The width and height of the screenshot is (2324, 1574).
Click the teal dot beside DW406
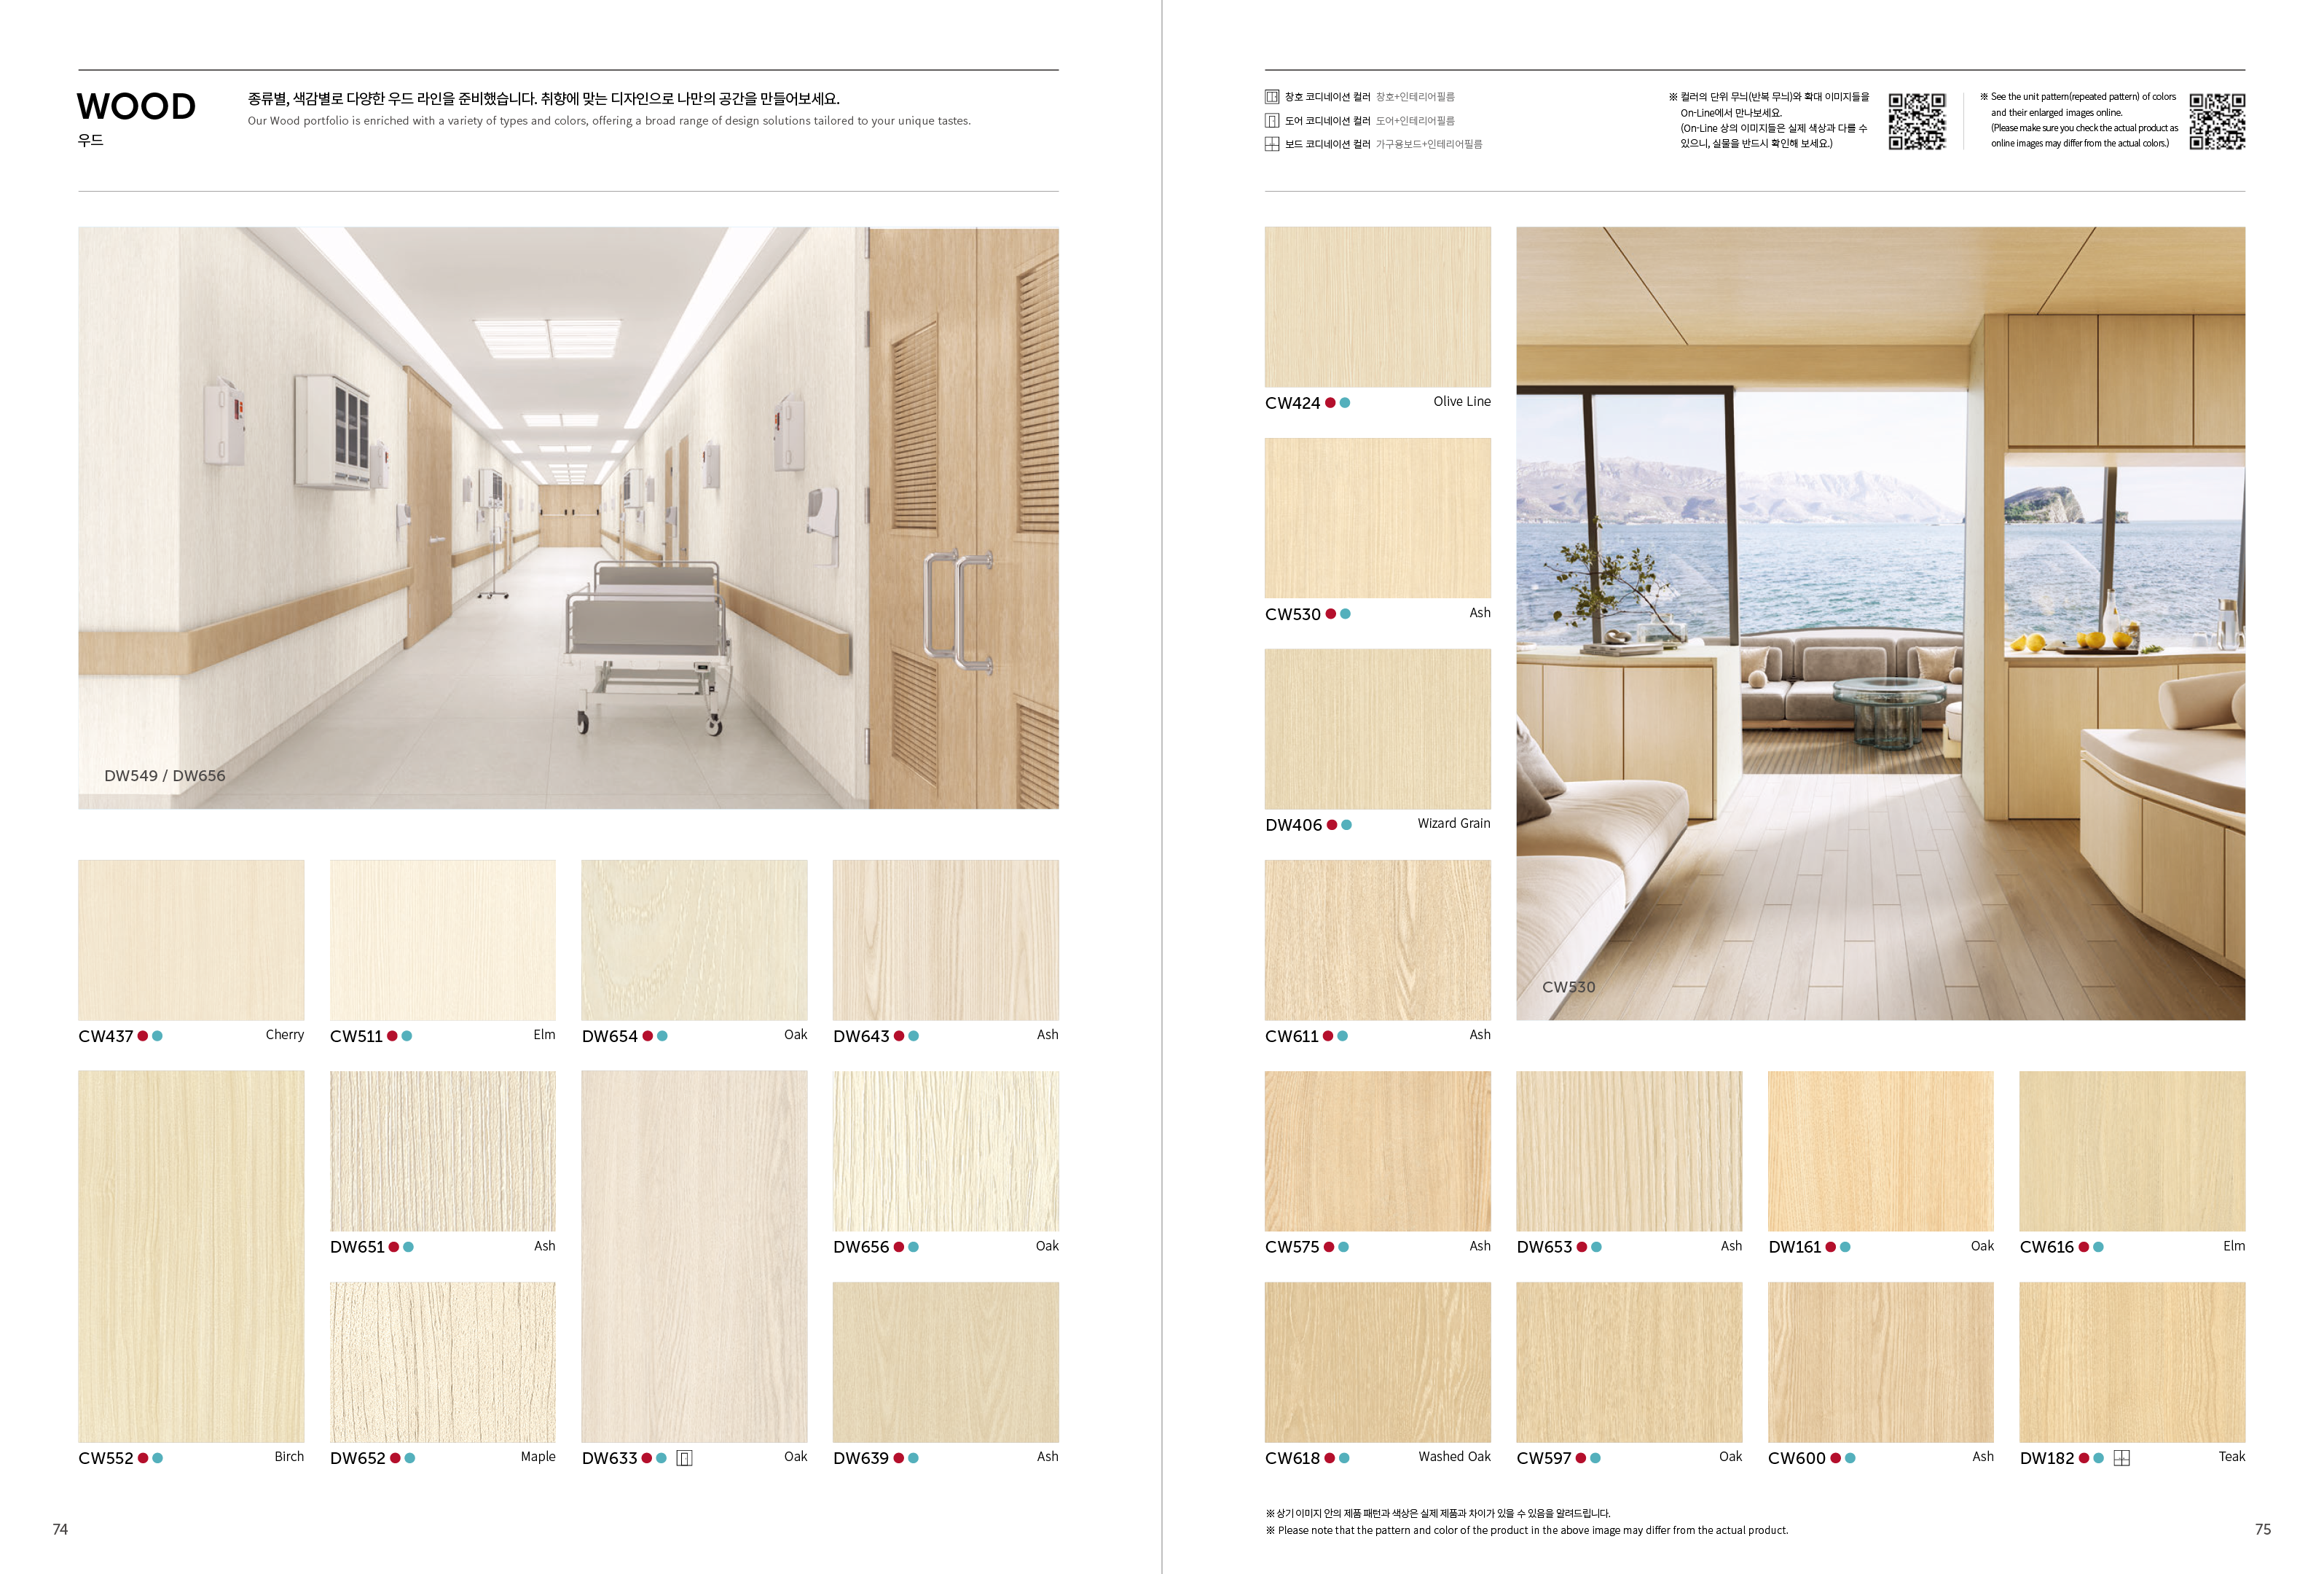click(x=1346, y=825)
